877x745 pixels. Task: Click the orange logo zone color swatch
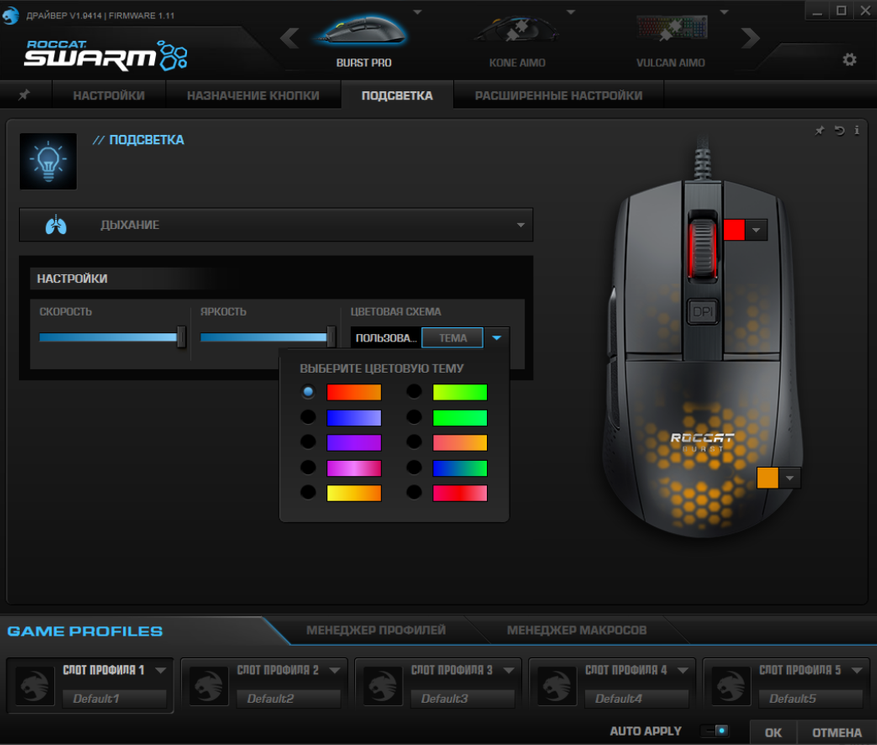click(x=767, y=478)
